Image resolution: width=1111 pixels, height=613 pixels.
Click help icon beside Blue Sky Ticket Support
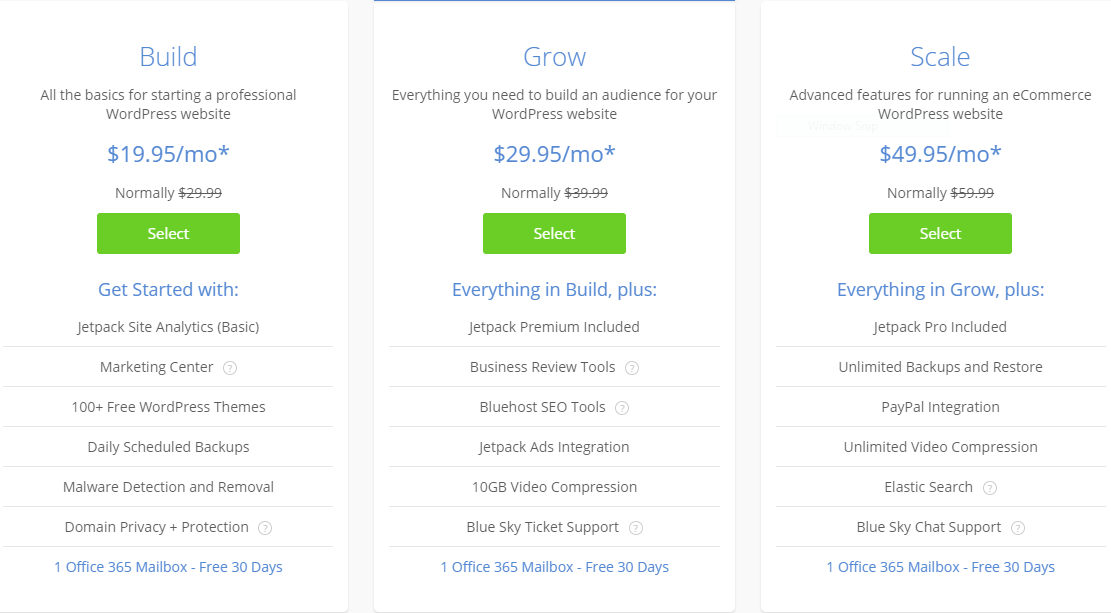coord(636,528)
